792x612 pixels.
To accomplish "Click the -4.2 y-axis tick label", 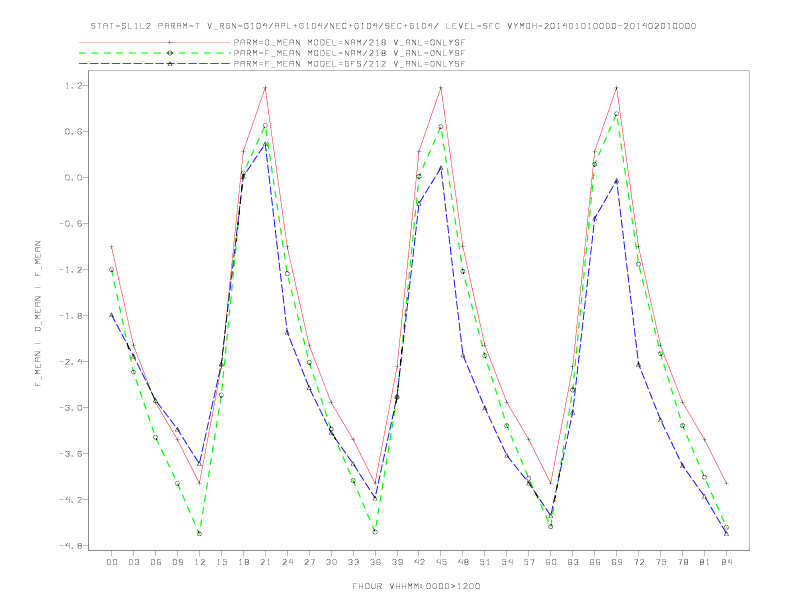I will click(x=71, y=499).
